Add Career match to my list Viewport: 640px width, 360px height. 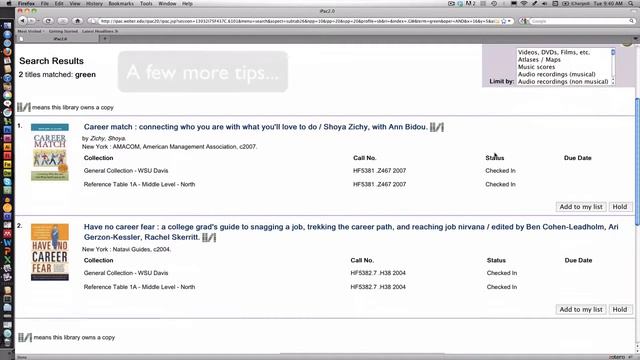click(581, 207)
